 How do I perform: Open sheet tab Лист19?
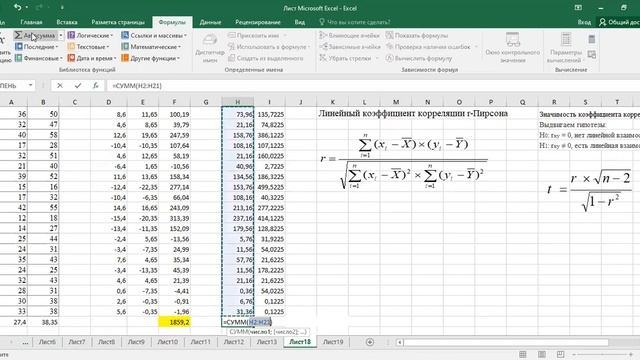click(333, 342)
